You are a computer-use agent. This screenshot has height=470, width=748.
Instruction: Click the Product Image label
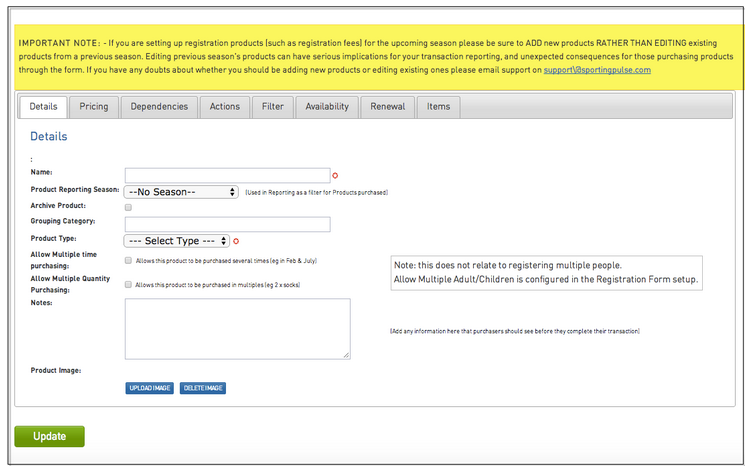(x=56, y=370)
